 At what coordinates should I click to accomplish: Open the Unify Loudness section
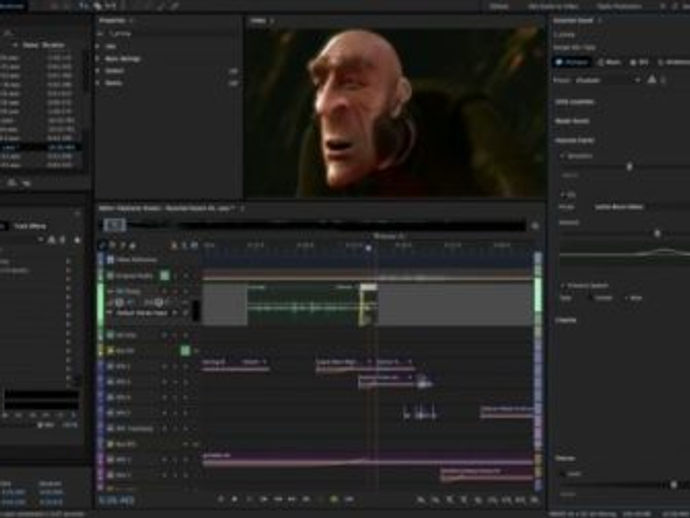click(575, 102)
